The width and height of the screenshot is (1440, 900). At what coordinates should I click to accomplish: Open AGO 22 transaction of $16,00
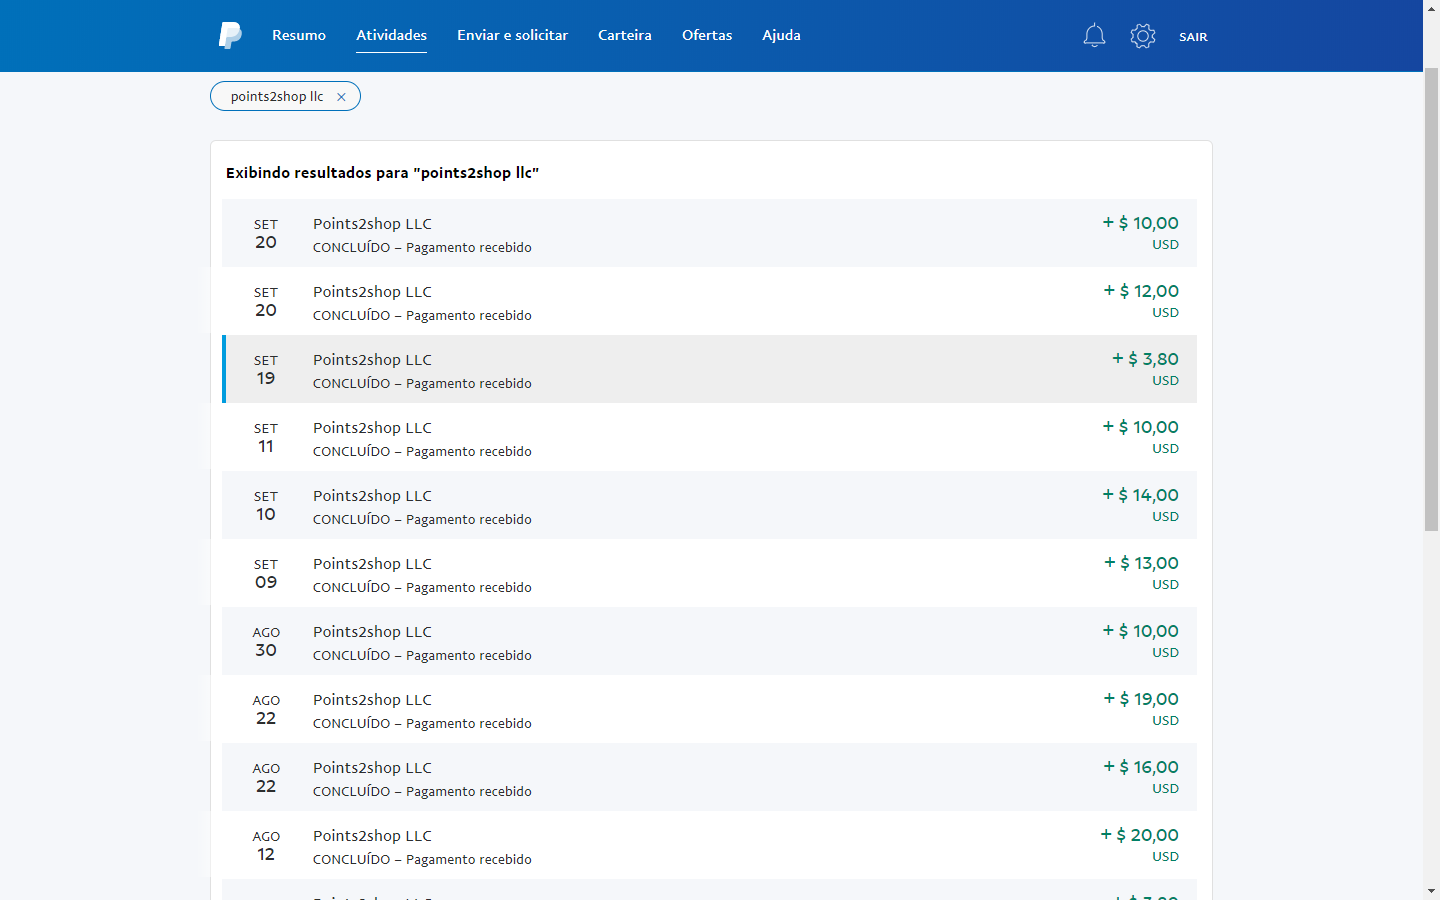[709, 777]
